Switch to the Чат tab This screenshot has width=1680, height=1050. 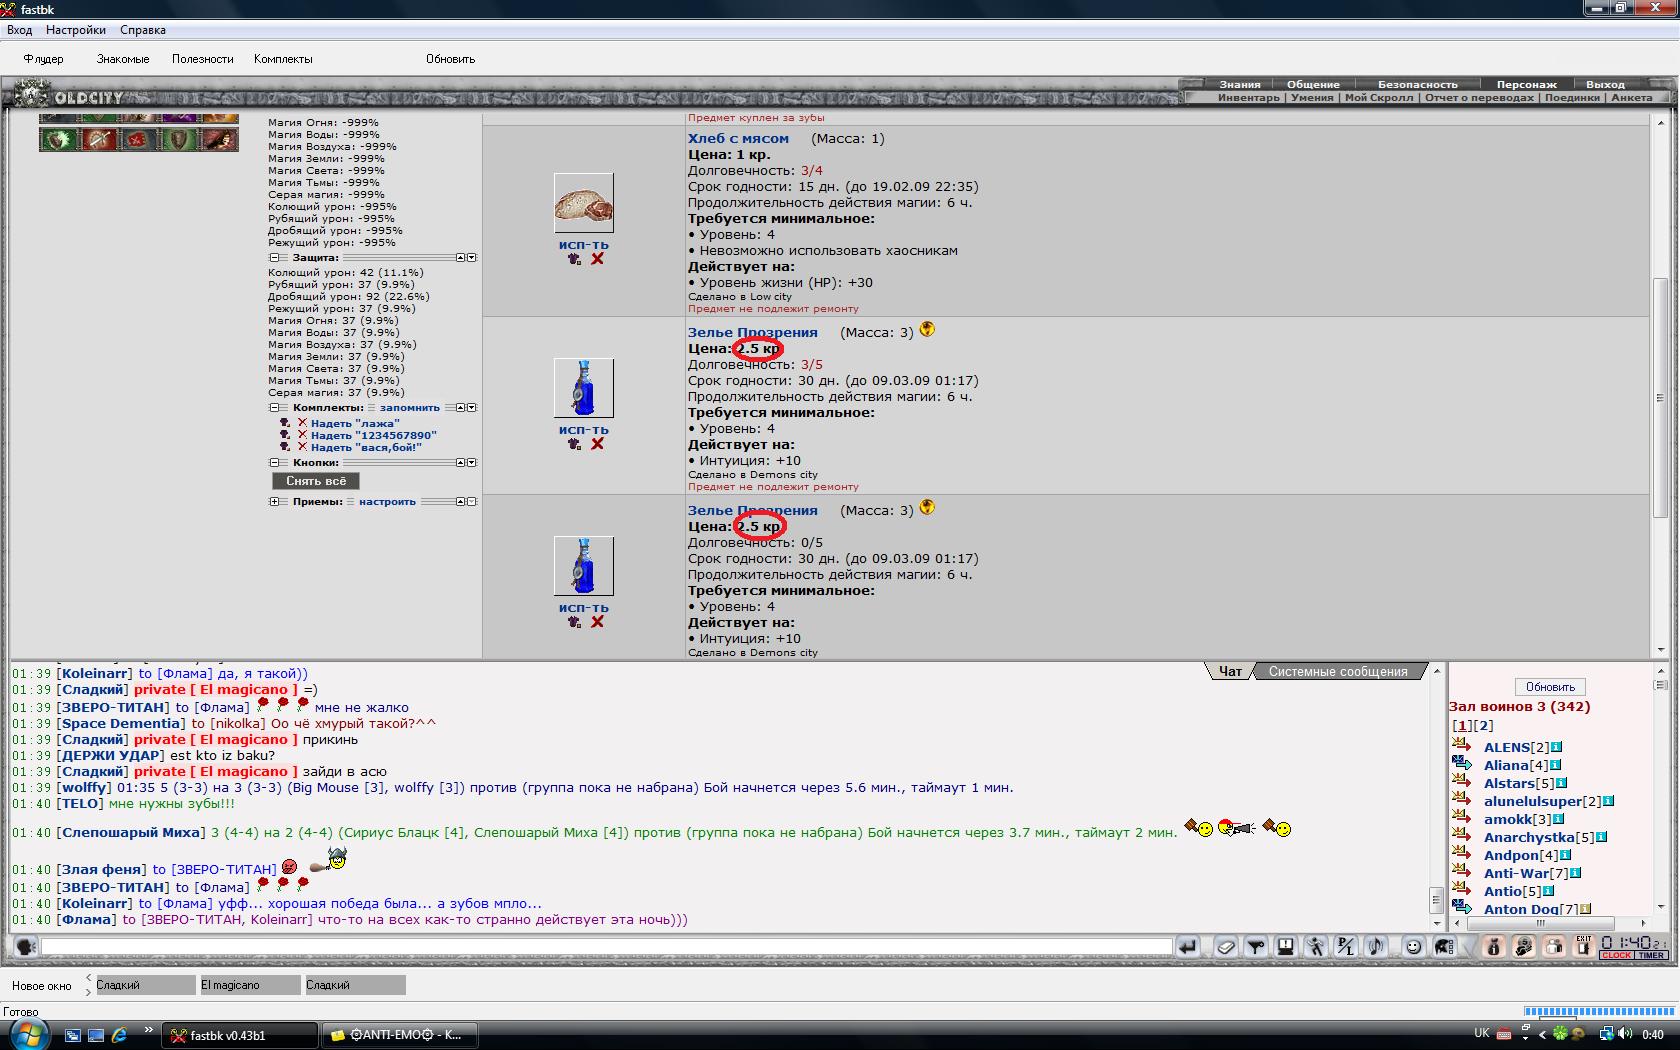[x=1230, y=672]
